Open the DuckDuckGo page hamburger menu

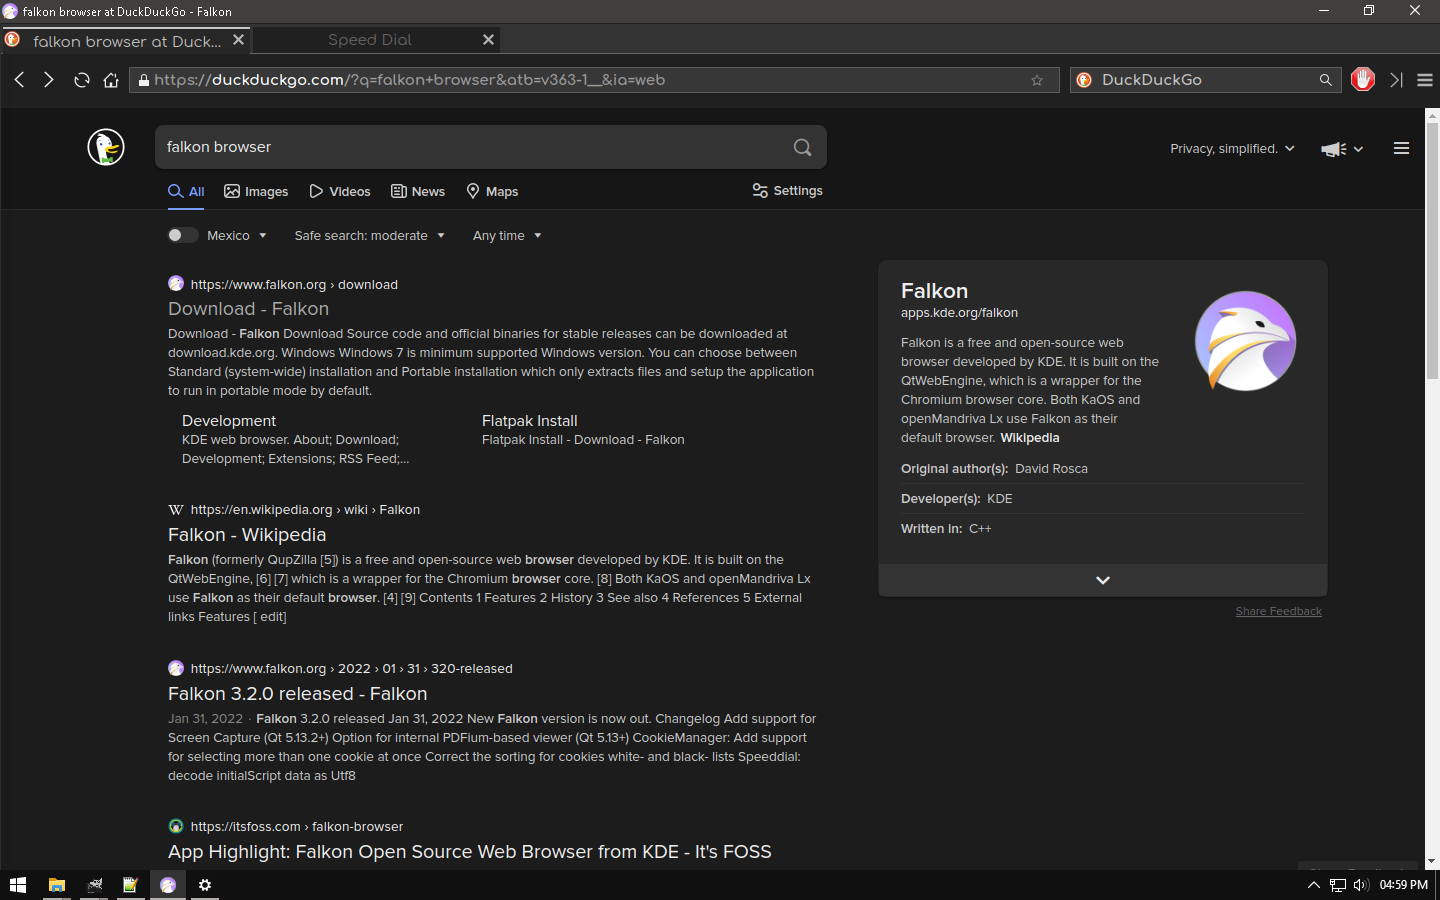pos(1401,148)
